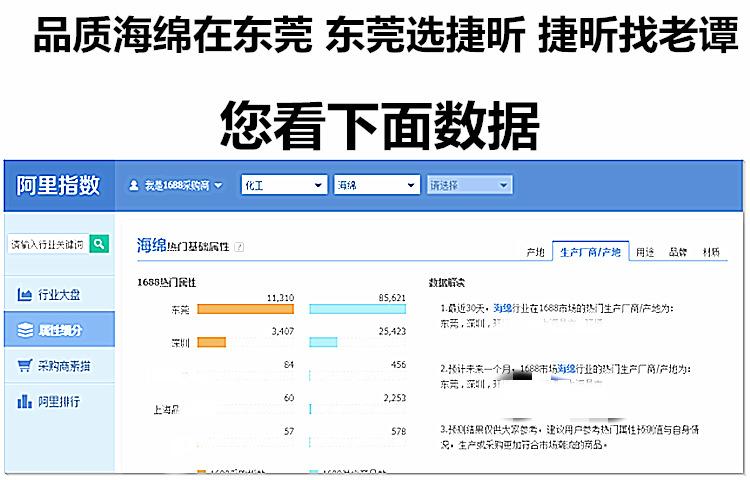Expand the 请选择 dropdown
Image resolution: width=750 pixels, height=480 pixels.
pos(469,185)
